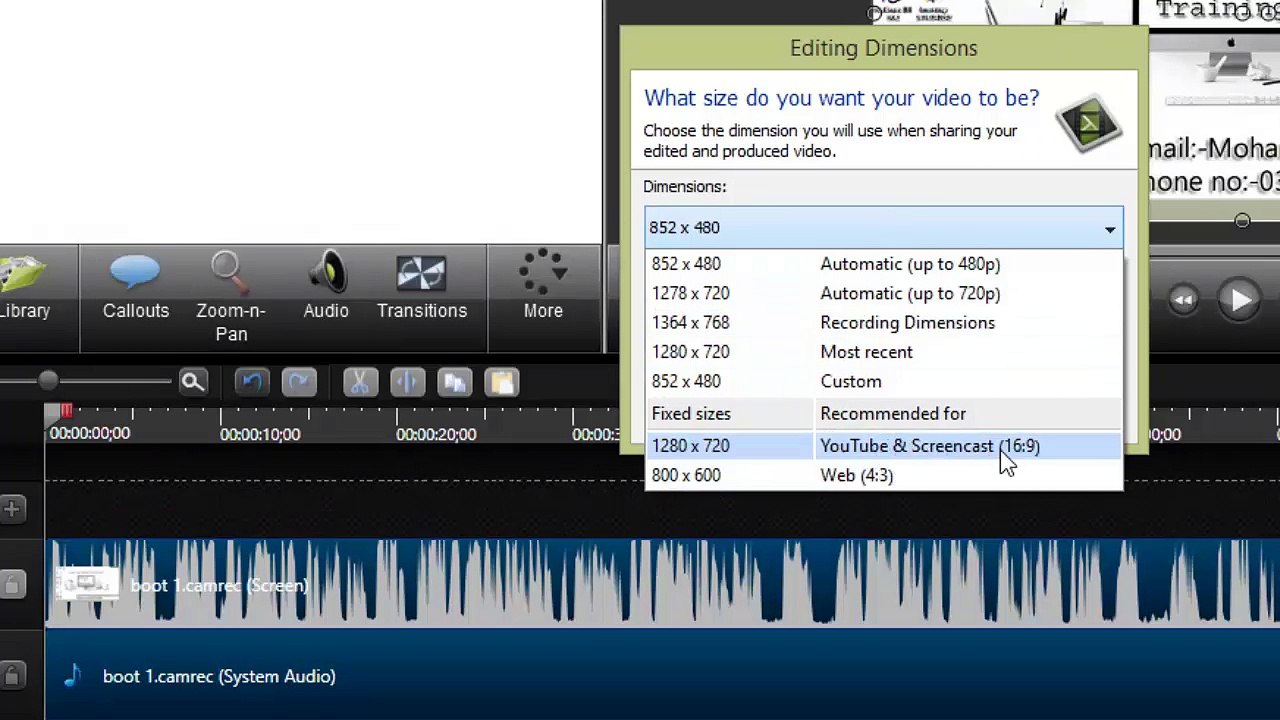Select the boot 1.camrec (Screen) clip
1280x720 pixels.
tap(662, 584)
